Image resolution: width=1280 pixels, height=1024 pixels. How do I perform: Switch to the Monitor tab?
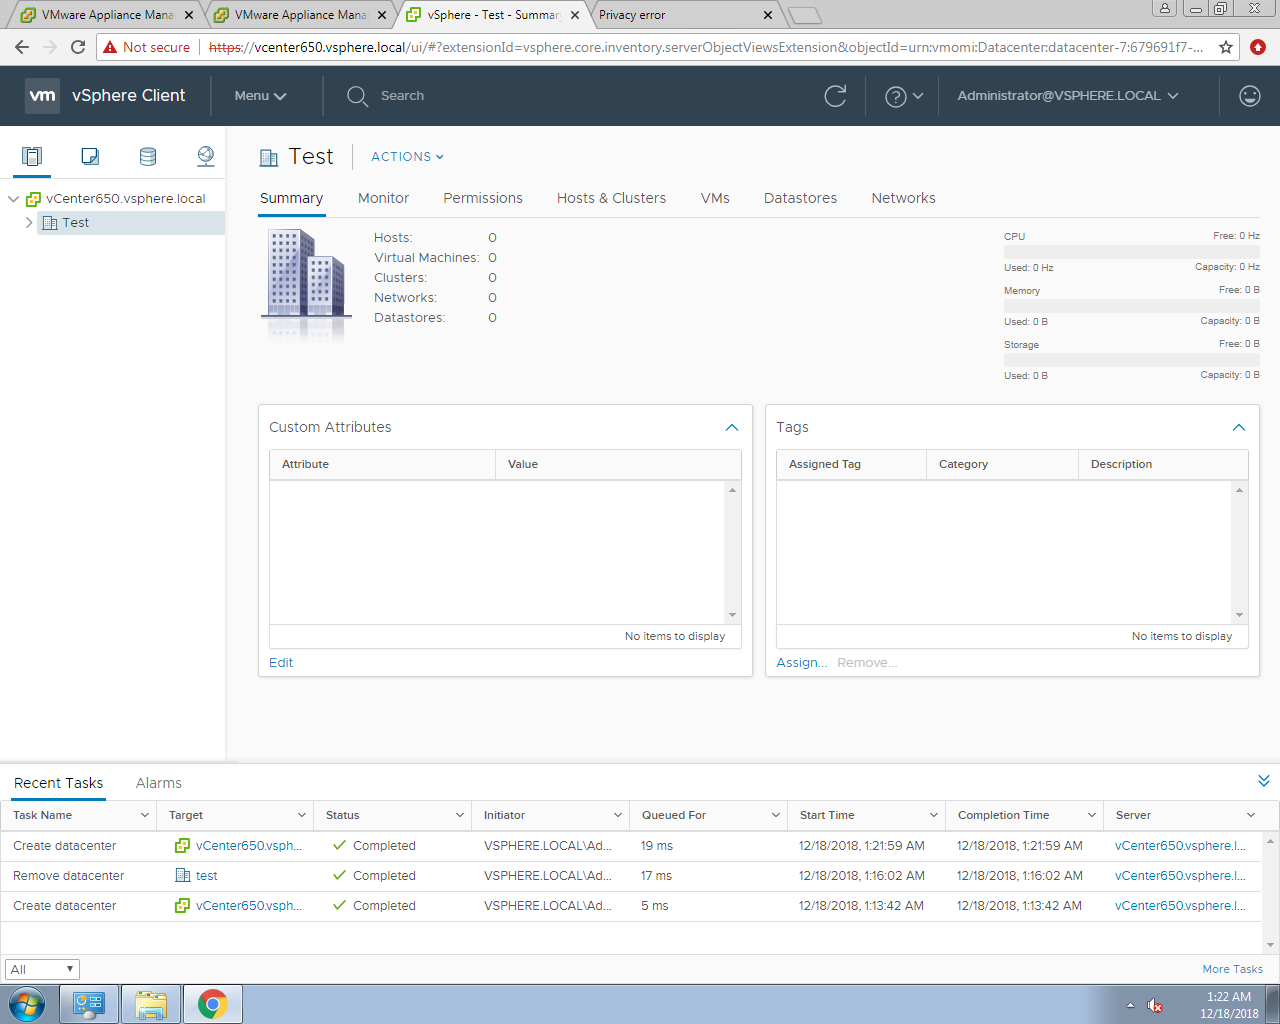point(383,199)
